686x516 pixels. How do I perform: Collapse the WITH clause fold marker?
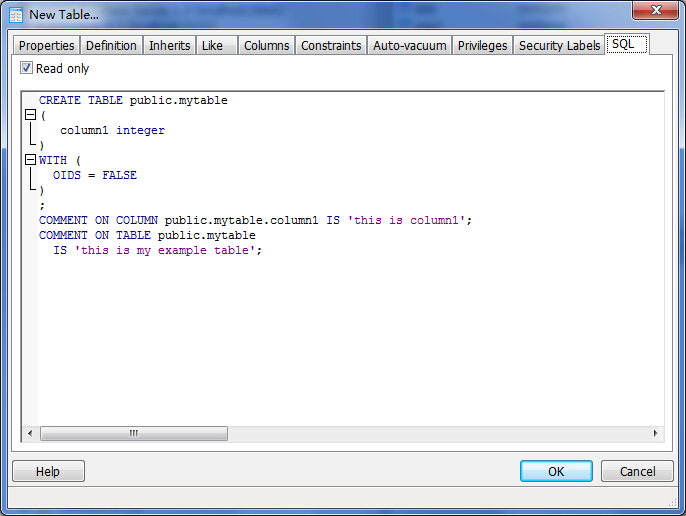(30, 160)
